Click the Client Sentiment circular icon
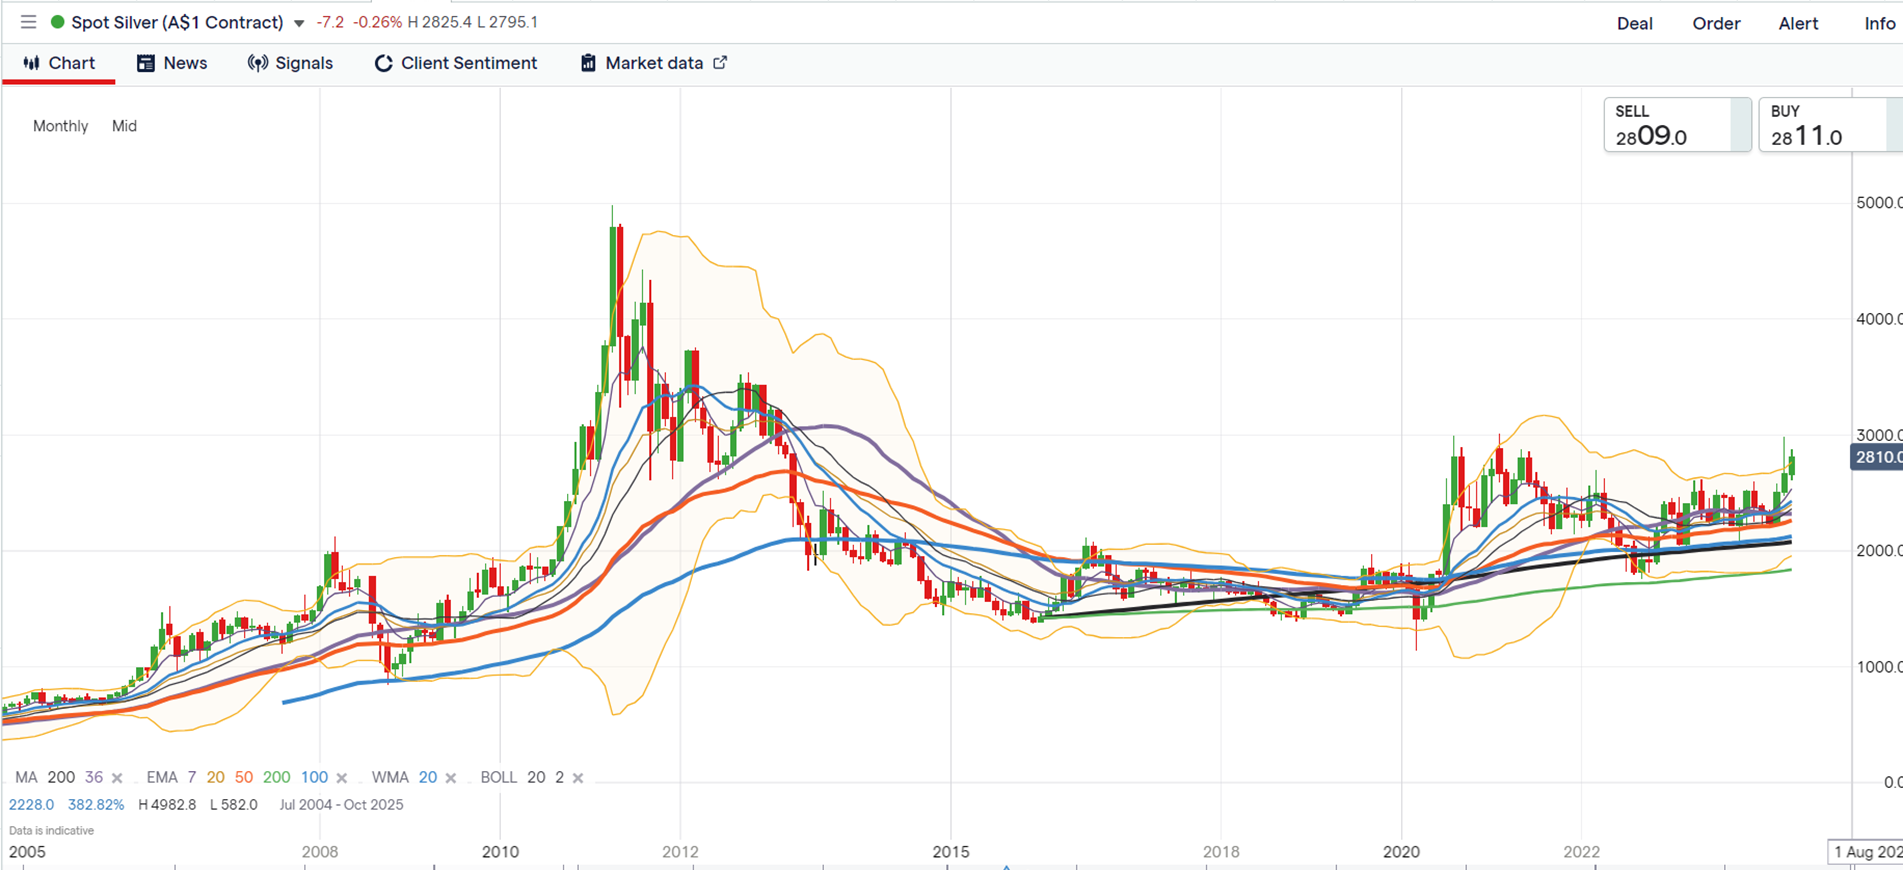This screenshot has width=1903, height=870. point(383,63)
